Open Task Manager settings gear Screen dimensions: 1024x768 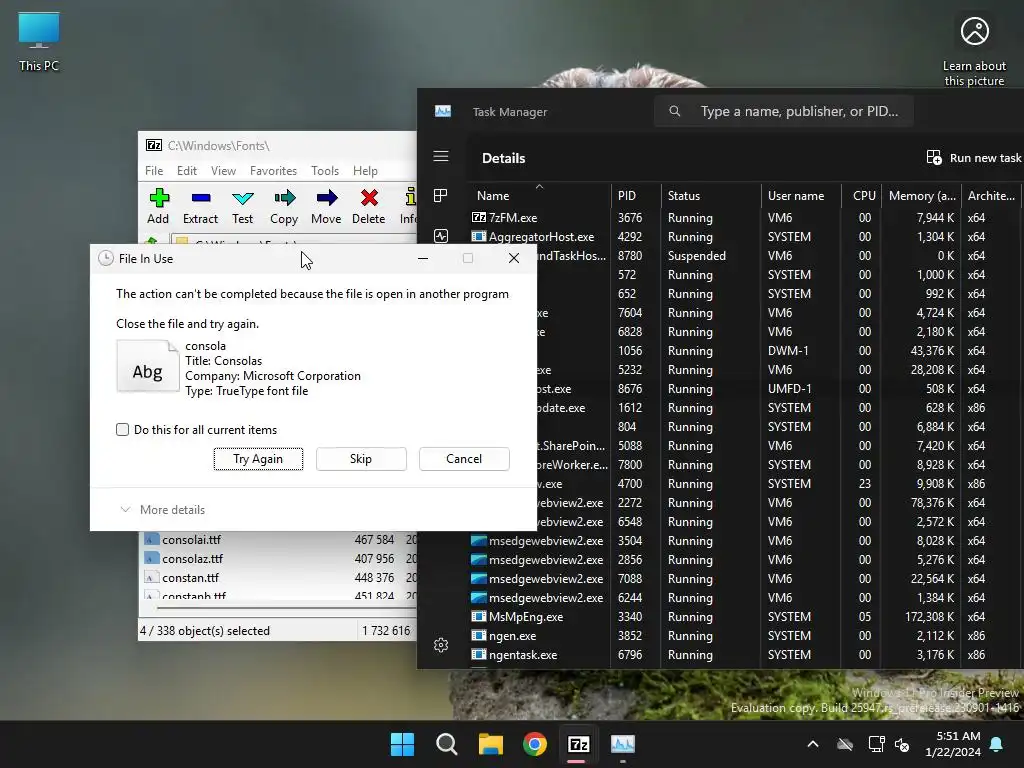(x=441, y=645)
